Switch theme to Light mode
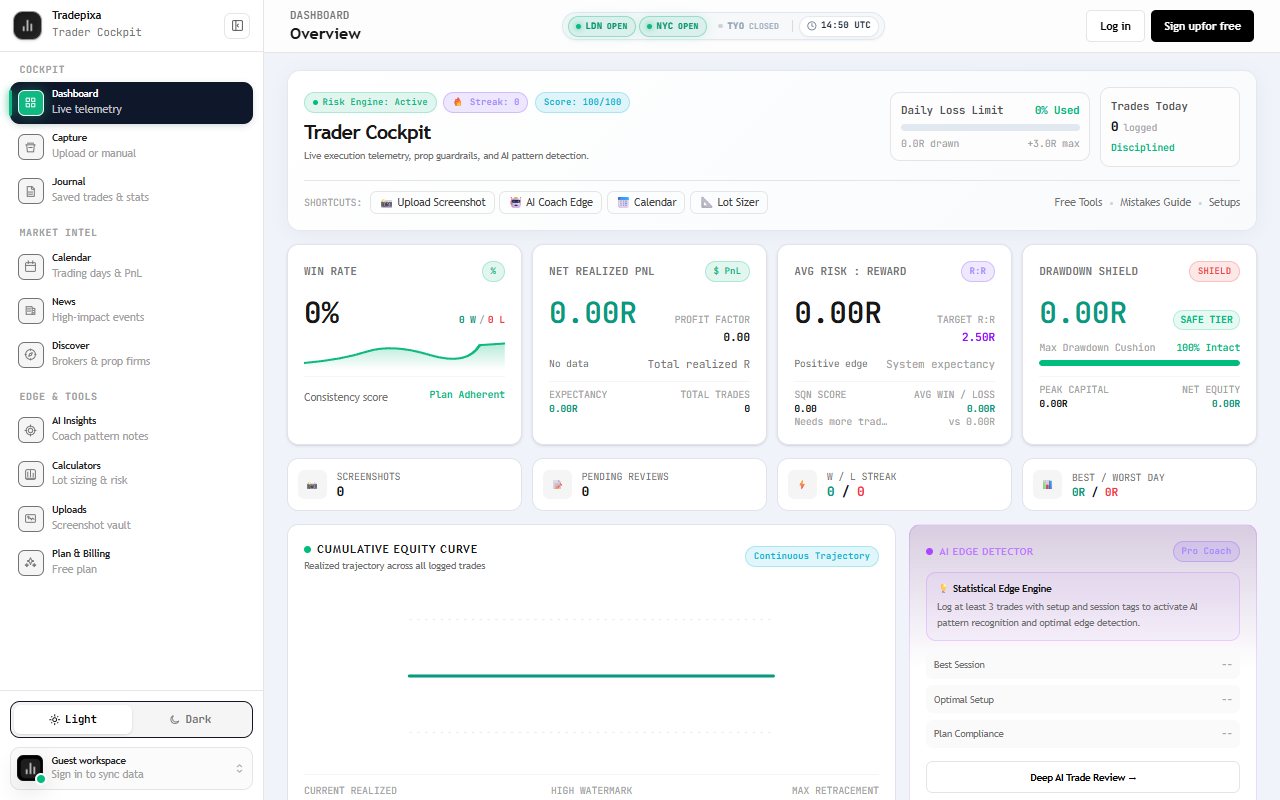This screenshot has height=800, width=1280. point(72,719)
